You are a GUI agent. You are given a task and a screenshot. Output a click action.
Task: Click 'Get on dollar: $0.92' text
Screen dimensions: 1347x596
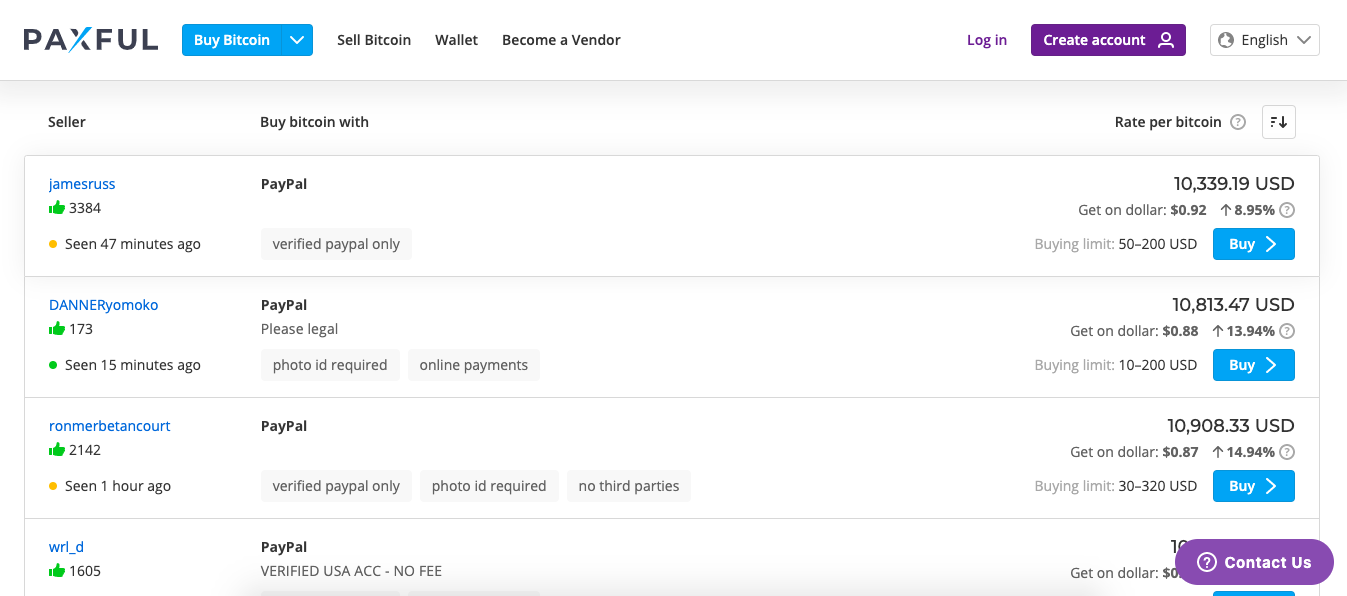(1142, 210)
